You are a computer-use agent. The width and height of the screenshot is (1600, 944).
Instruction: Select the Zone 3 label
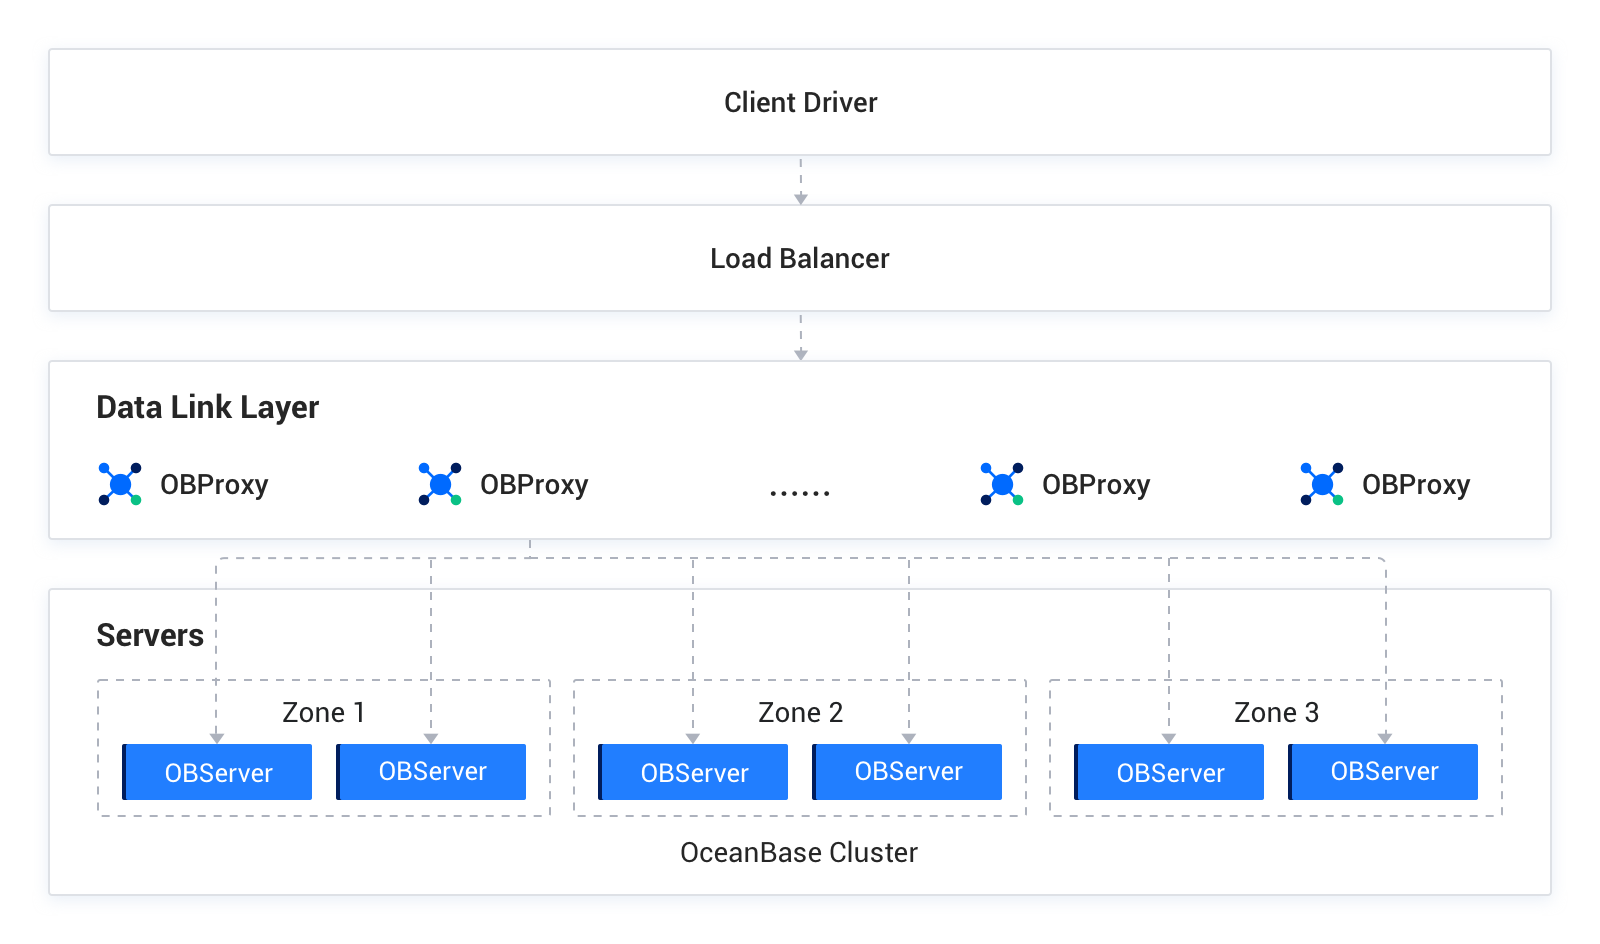point(1276,713)
